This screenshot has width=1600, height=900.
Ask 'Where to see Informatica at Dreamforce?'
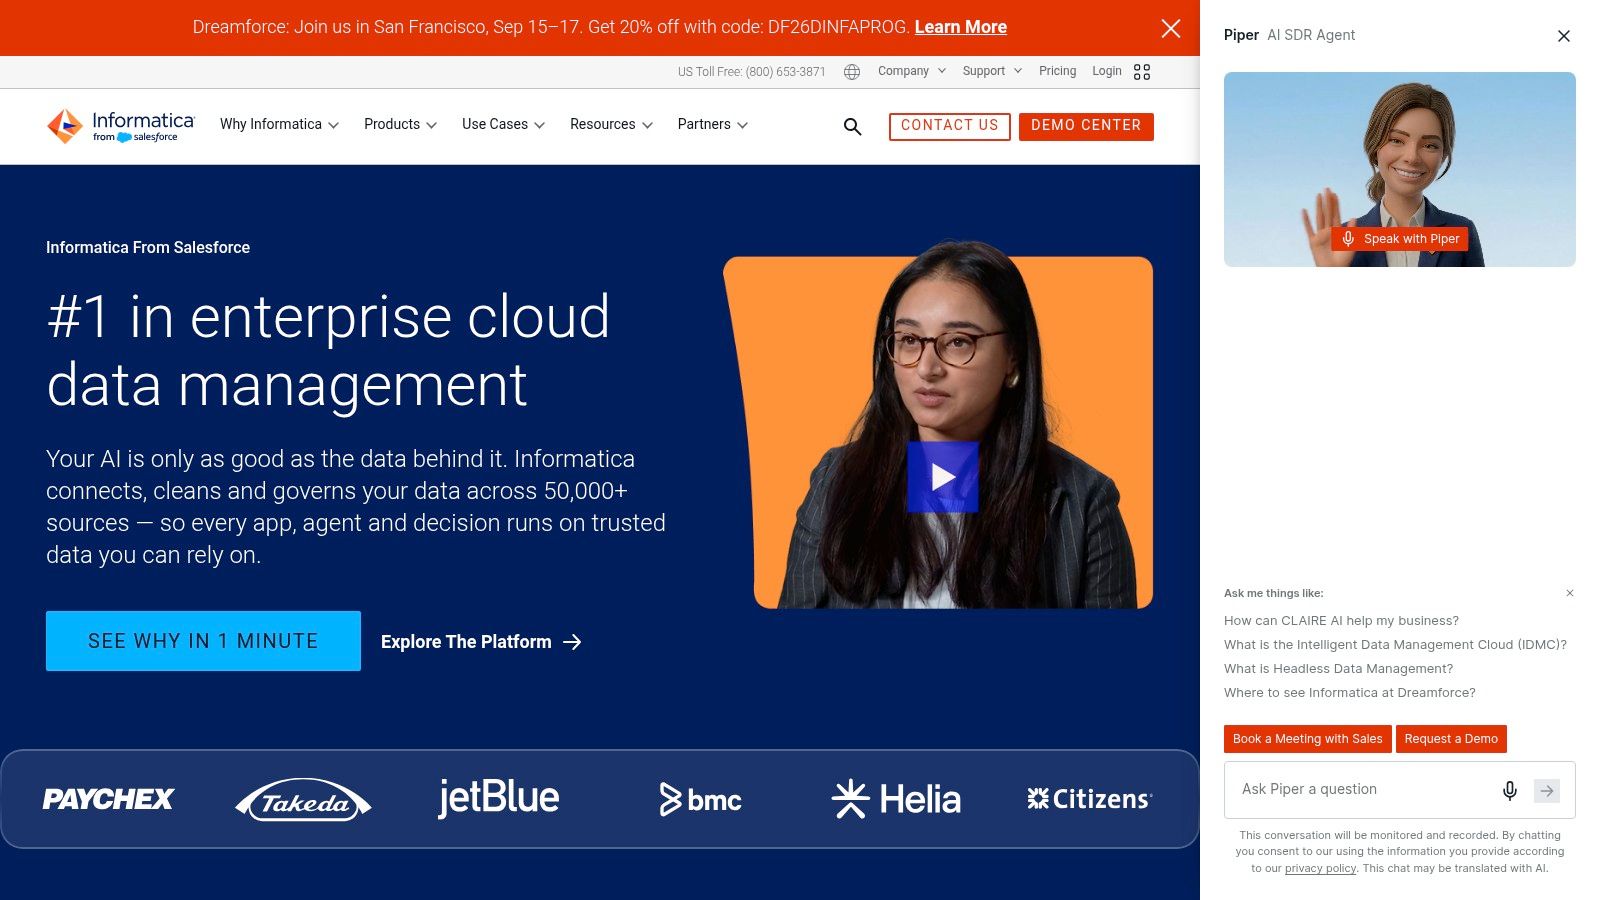(x=1349, y=693)
